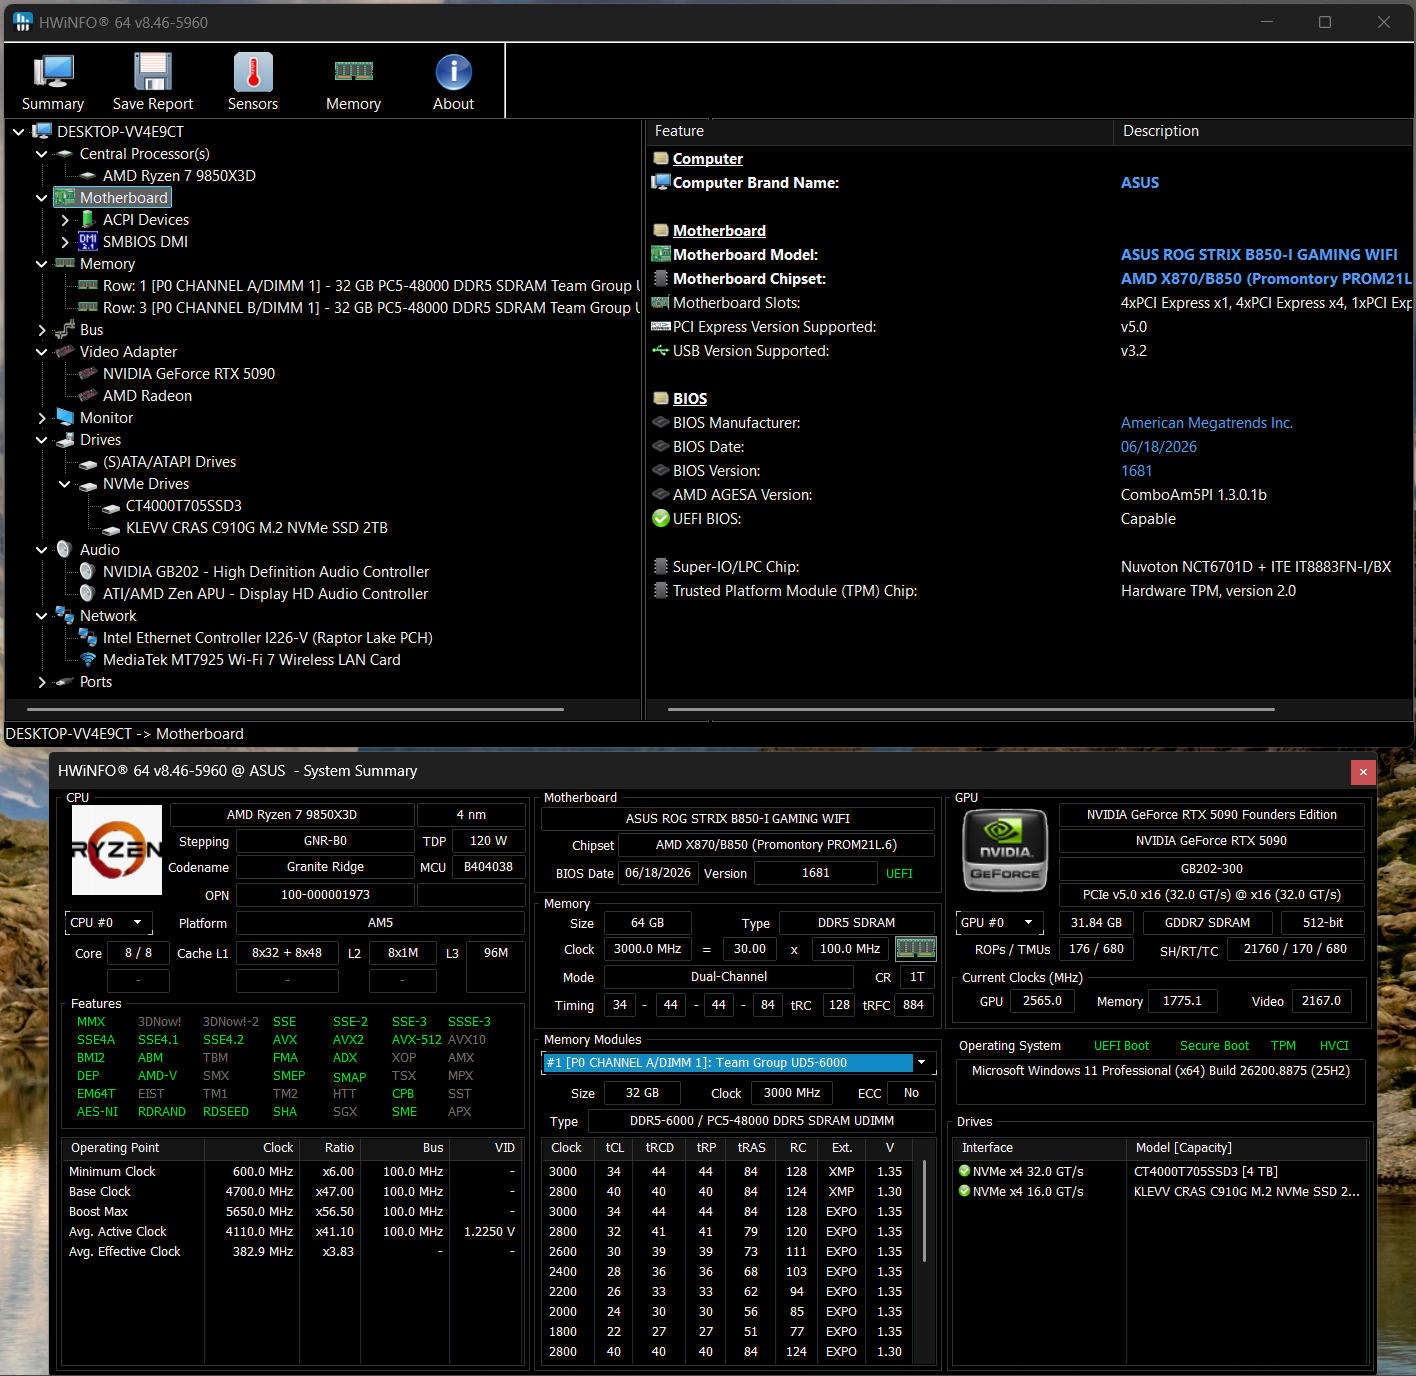The width and height of the screenshot is (1416, 1376).
Task: Click the Motherboard tree node icon
Action: (x=65, y=197)
